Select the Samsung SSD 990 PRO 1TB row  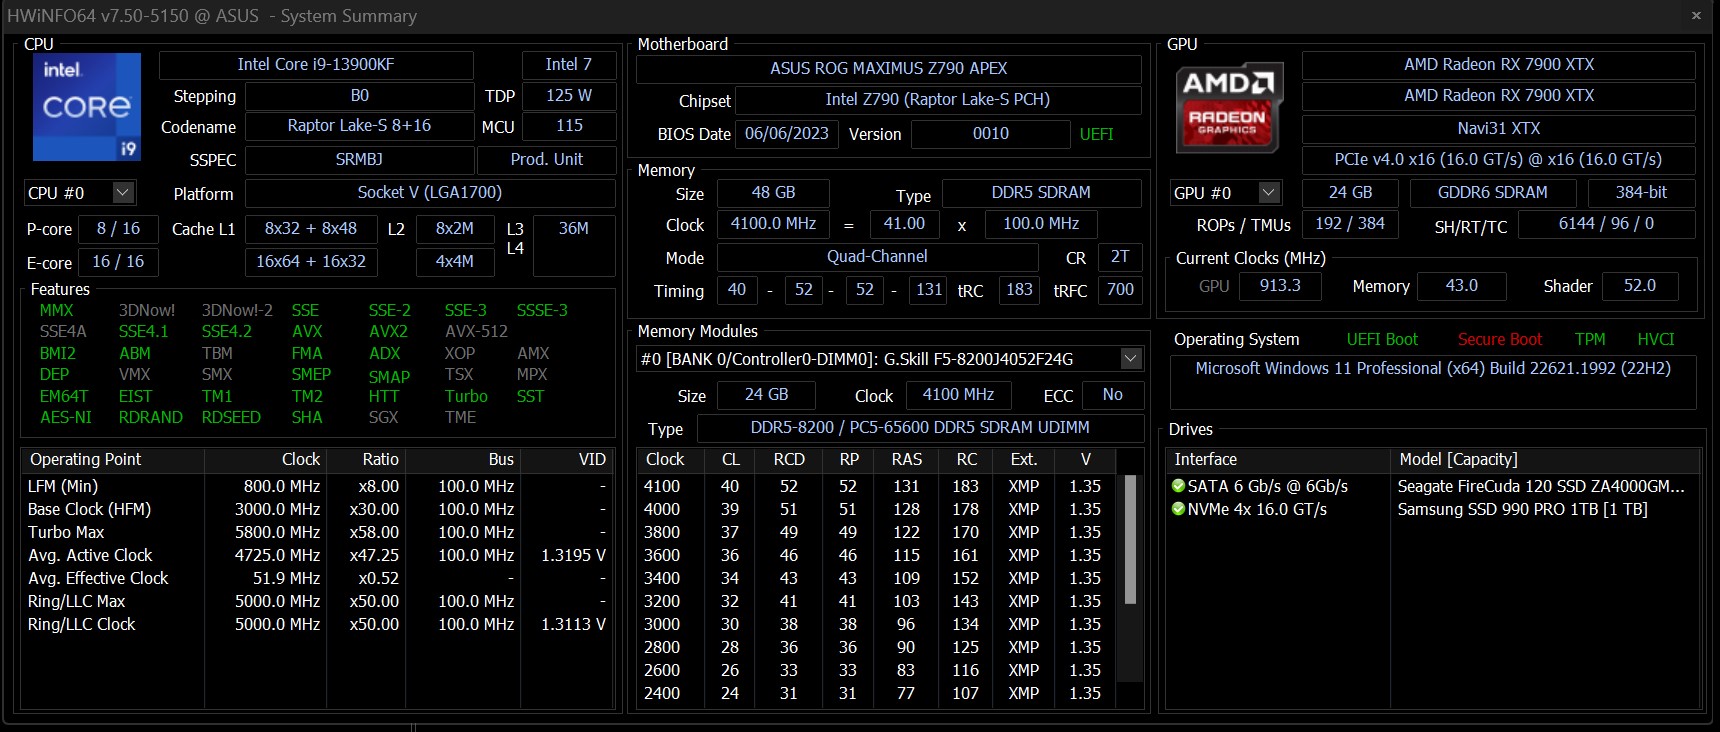[x=1433, y=509]
